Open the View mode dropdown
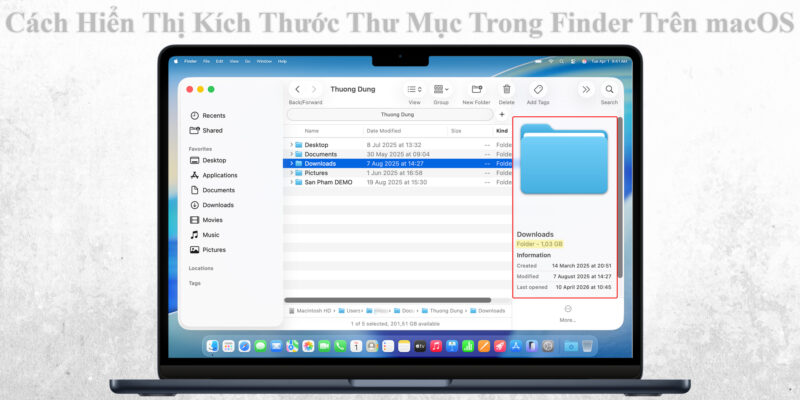The height and width of the screenshot is (400, 800). [x=414, y=89]
